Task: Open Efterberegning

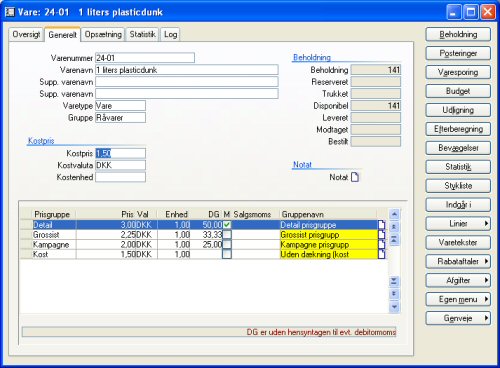Action: [458, 129]
